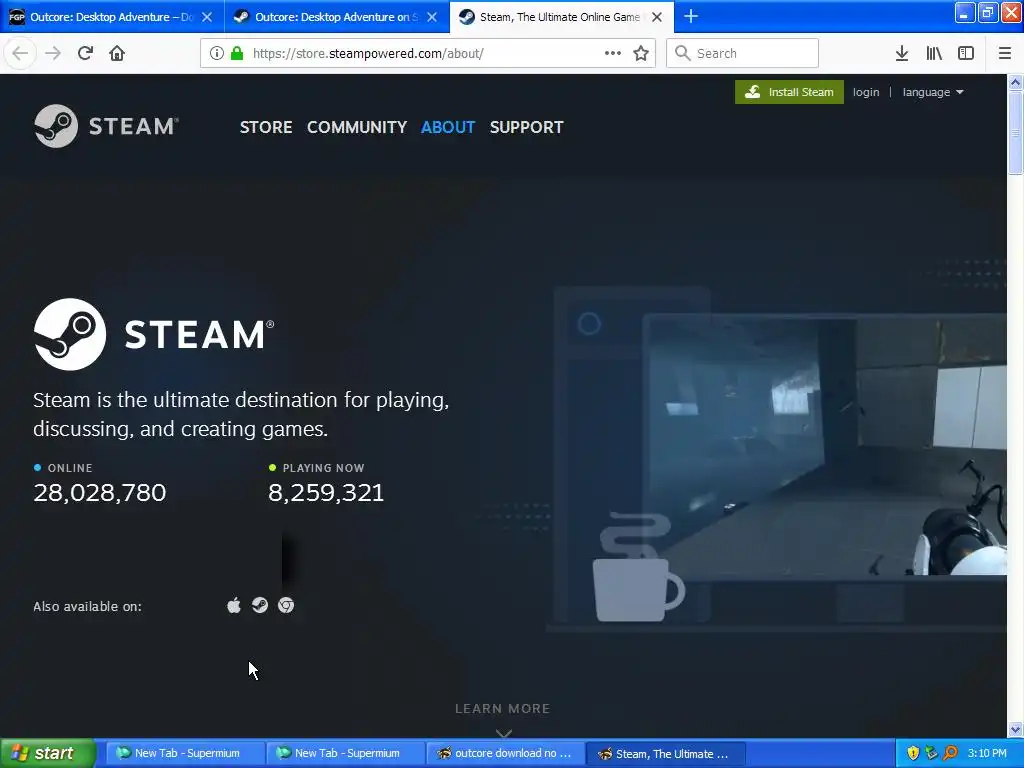Select the Steam, The Ultimate taskbar button

pos(665,753)
